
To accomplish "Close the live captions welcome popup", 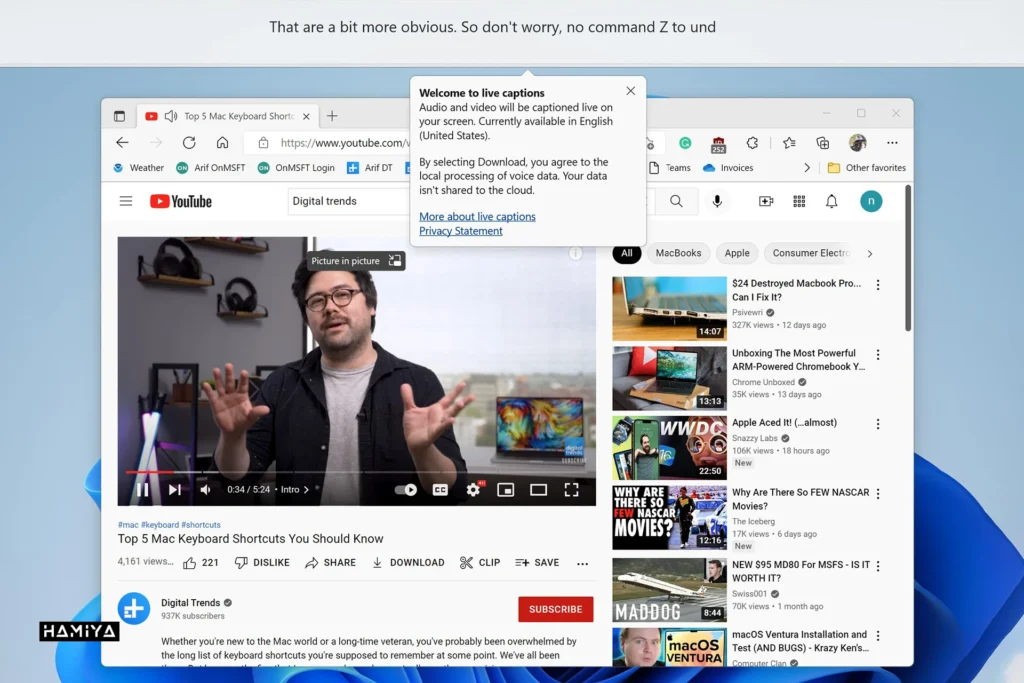I will (x=630, y=91).
